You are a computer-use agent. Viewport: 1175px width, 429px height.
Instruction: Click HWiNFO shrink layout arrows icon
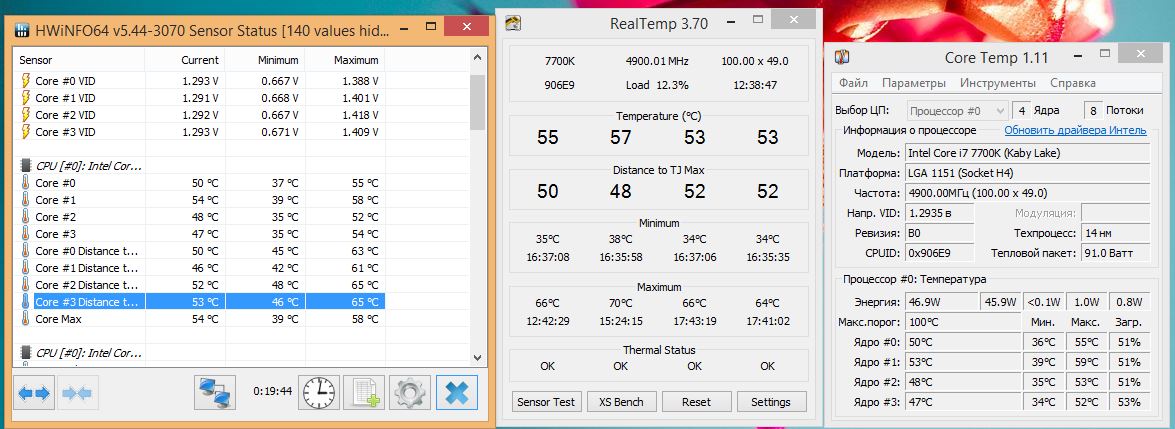[x=76, y=393]
